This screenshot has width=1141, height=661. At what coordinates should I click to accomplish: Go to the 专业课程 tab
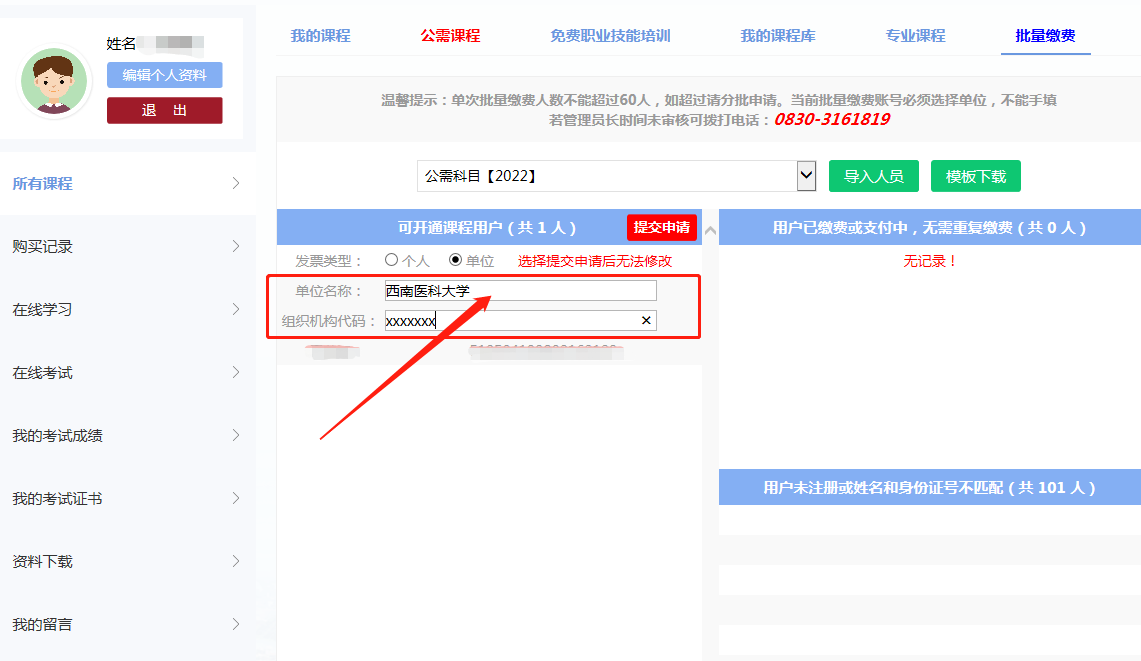915,36
